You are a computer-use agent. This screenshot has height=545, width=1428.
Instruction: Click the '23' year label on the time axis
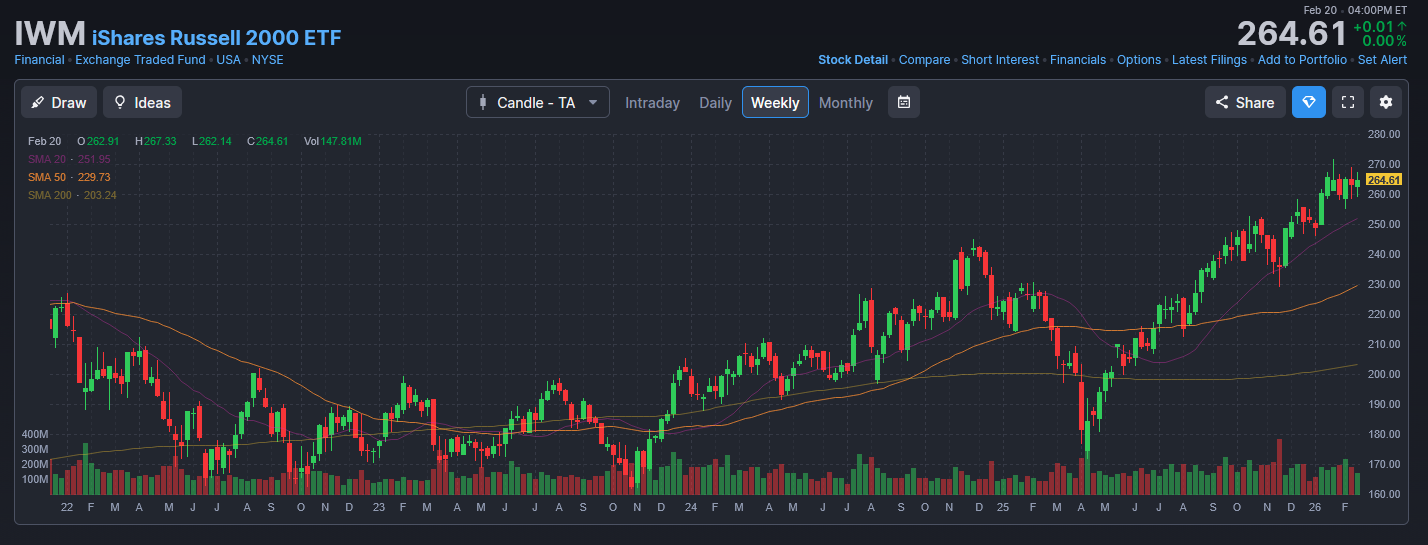(378, 508)
